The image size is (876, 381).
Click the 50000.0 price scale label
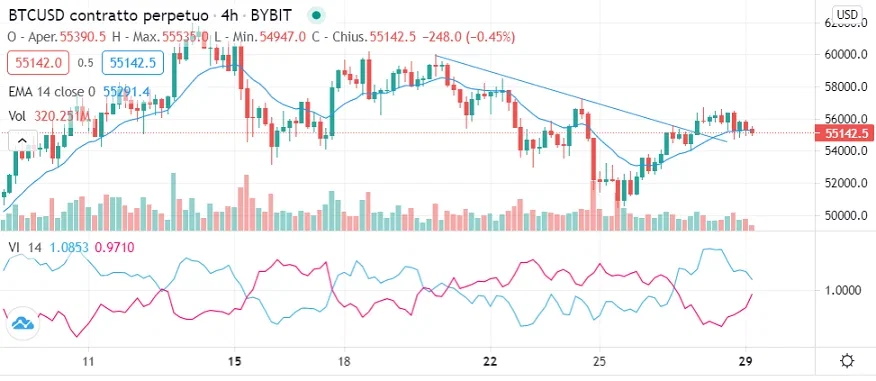[x=846, y=216]
